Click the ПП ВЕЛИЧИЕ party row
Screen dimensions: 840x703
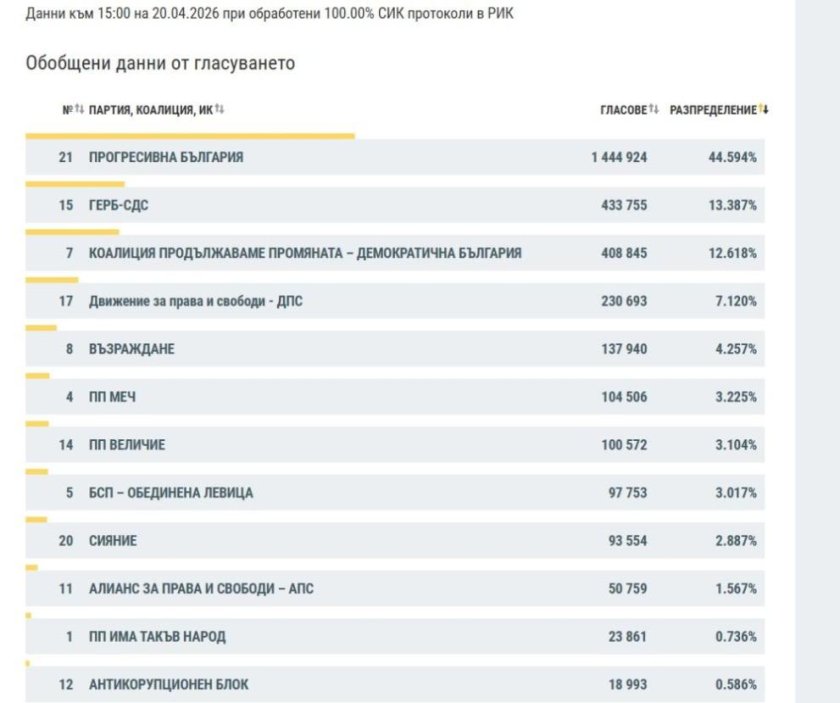127,445
